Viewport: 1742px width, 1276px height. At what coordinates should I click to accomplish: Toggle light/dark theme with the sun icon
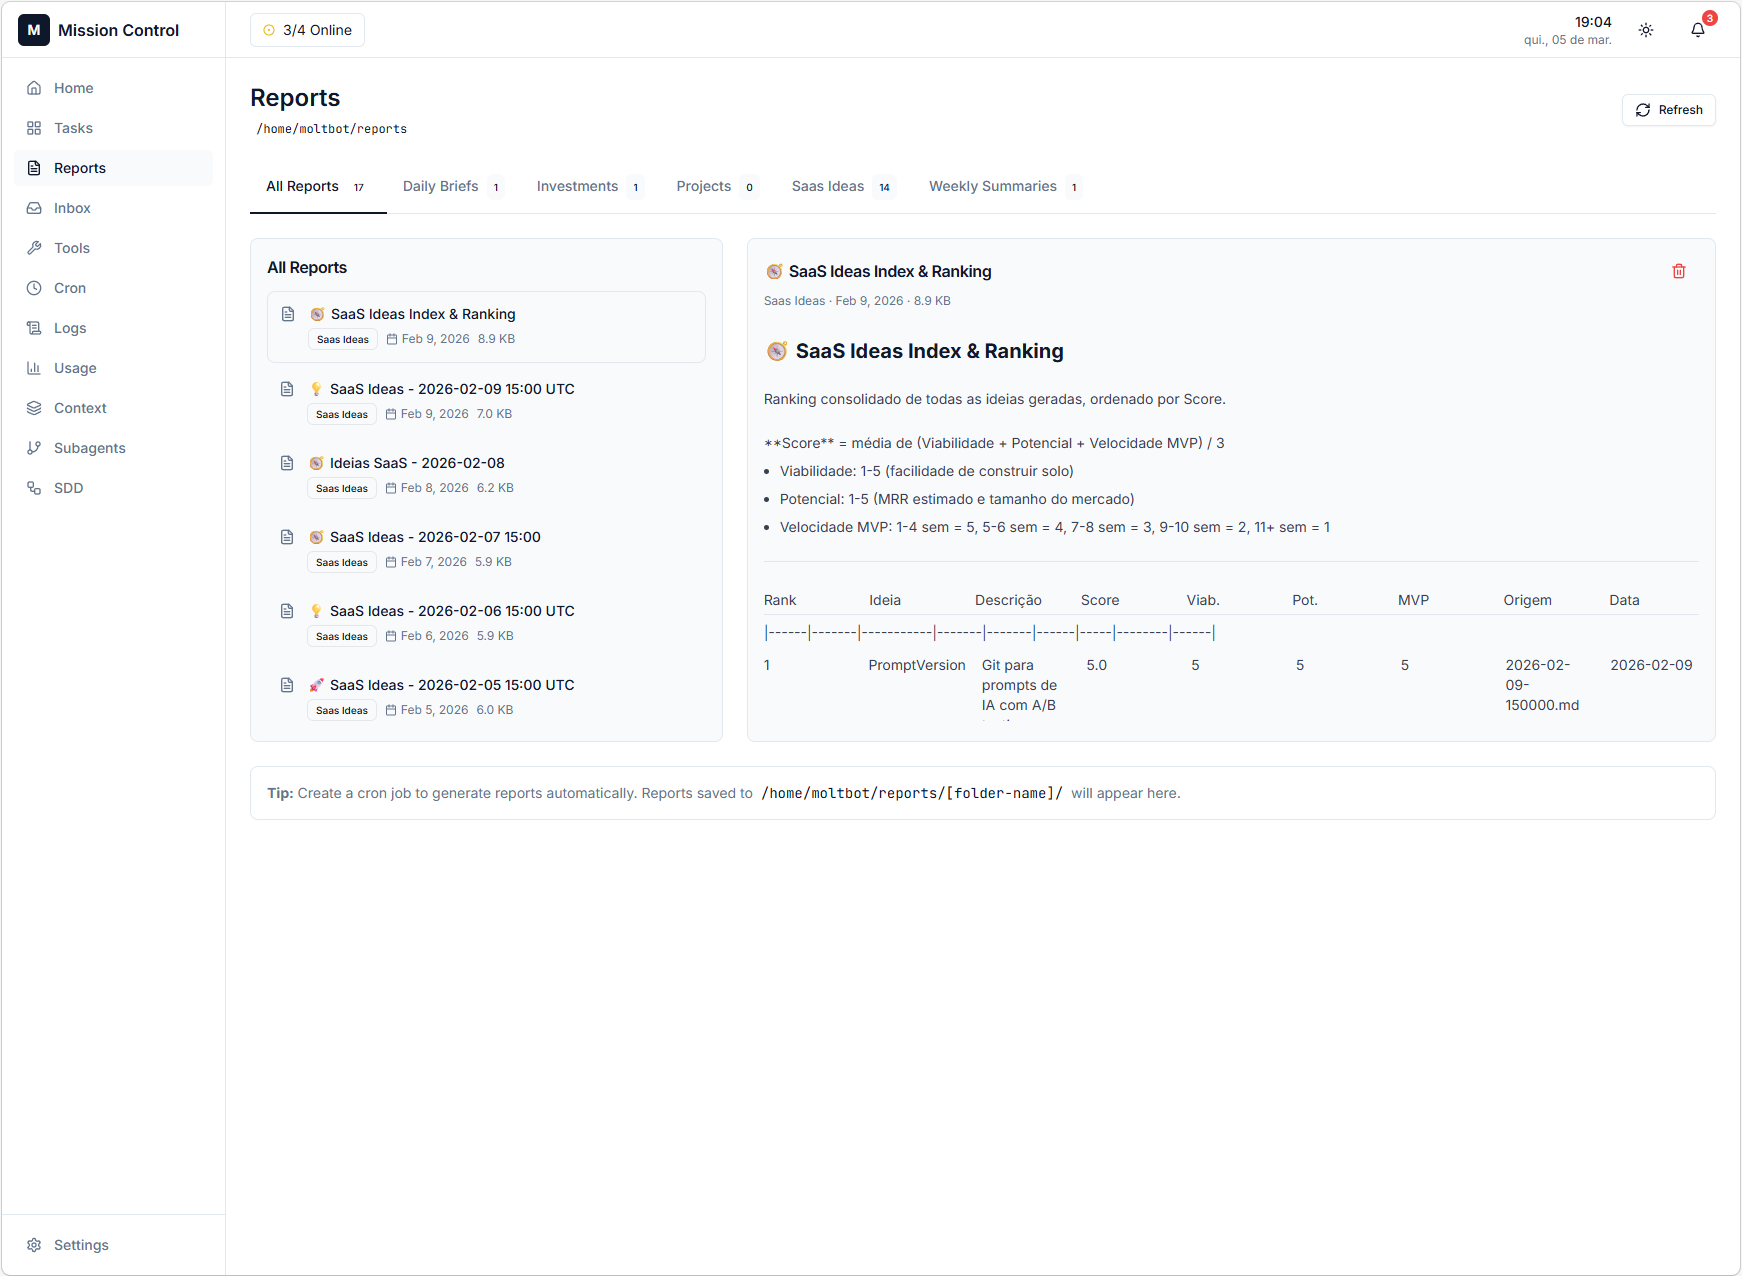[1646, 30]
